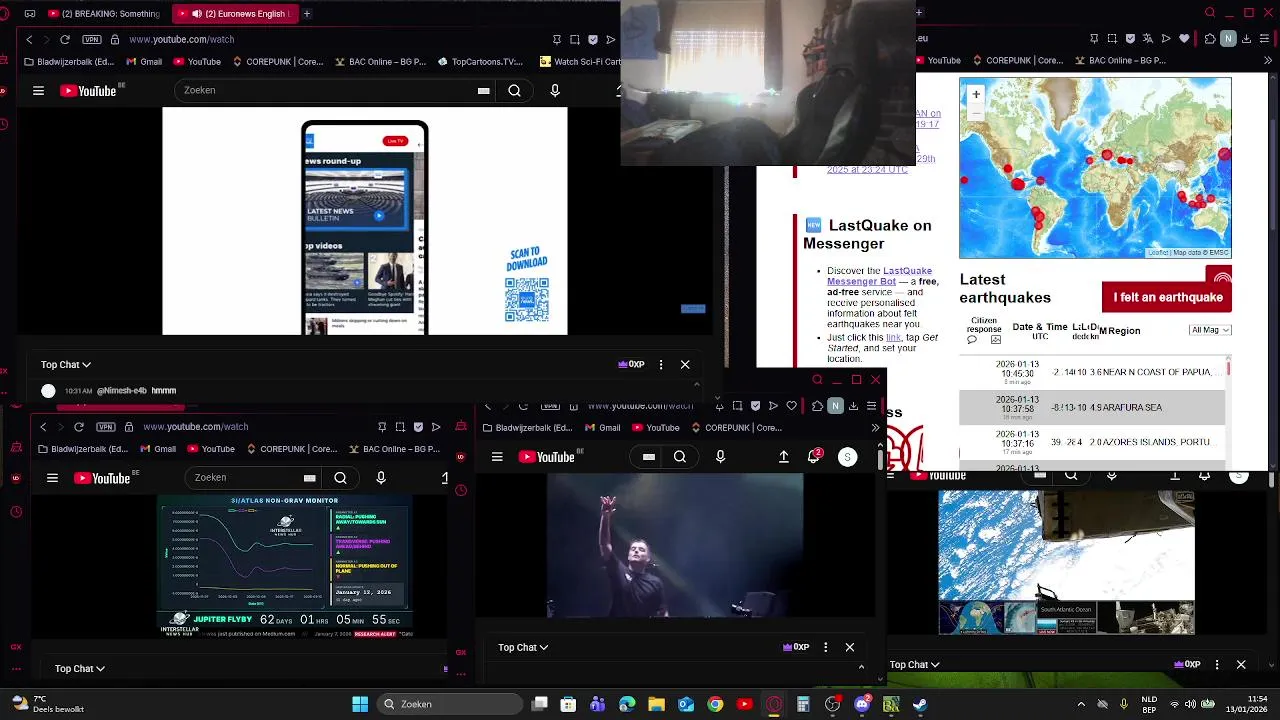
Task: Select the Euronews English browser tab
Action: coord(236,14)
